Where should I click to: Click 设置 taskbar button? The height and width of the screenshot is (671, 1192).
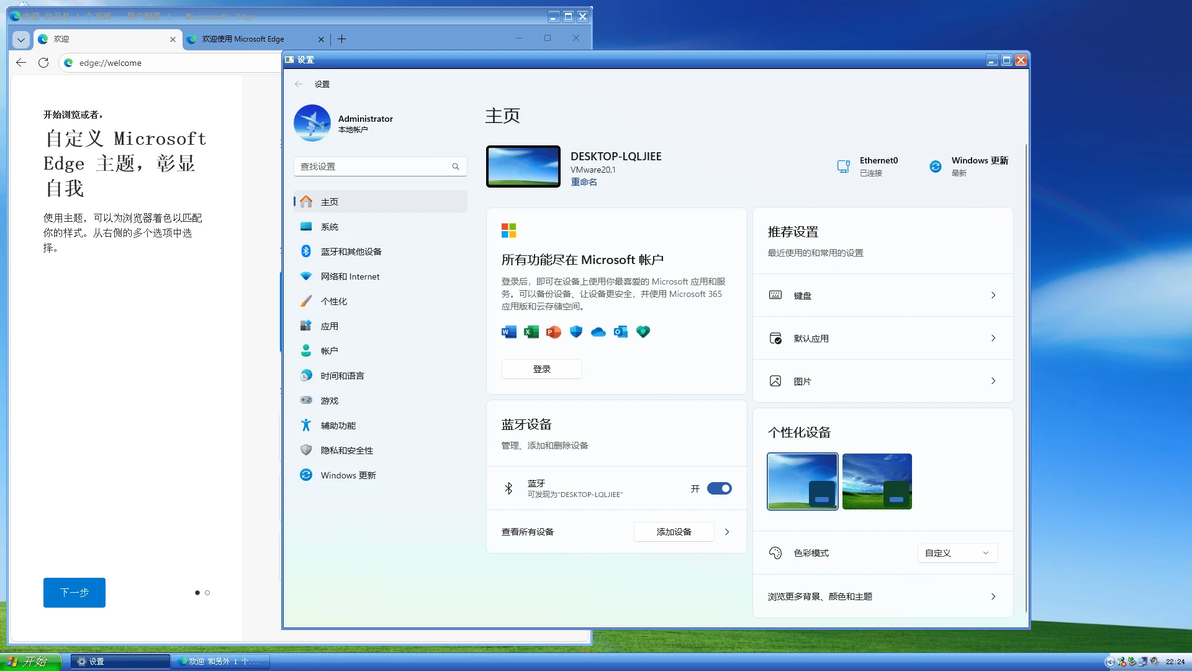pos(120,662)
